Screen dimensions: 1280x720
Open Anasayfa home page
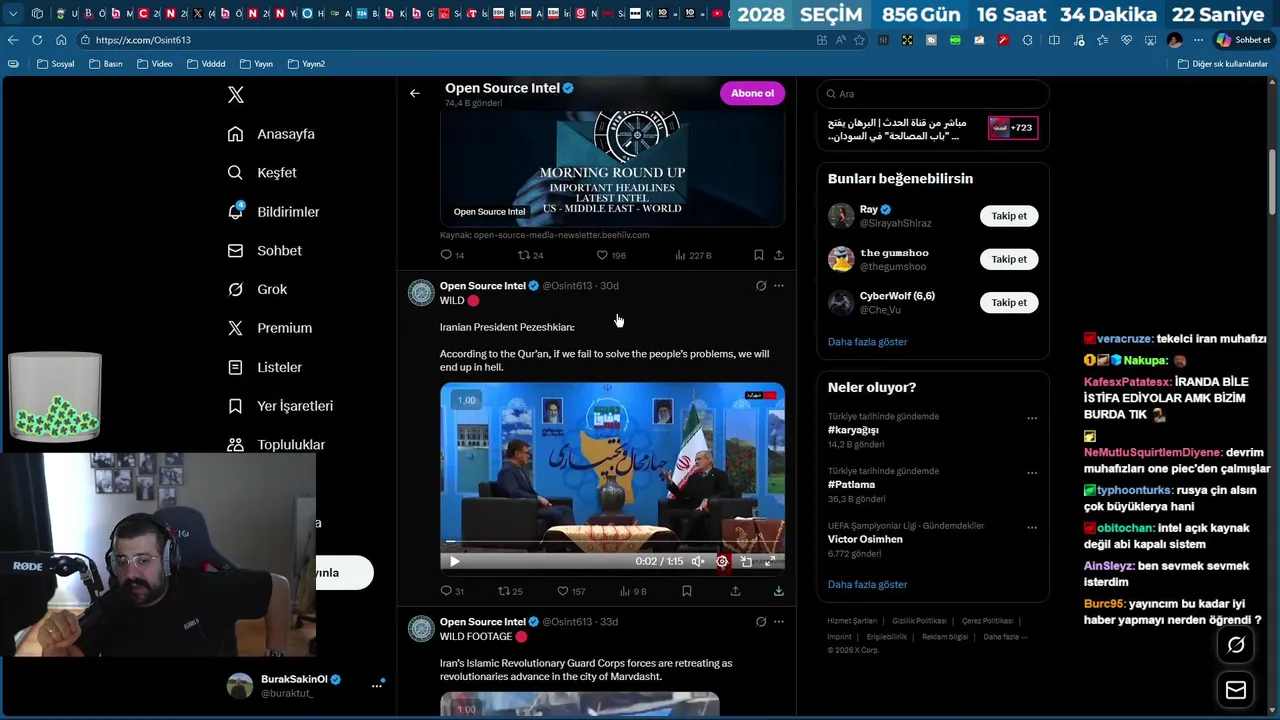(272, 134)
